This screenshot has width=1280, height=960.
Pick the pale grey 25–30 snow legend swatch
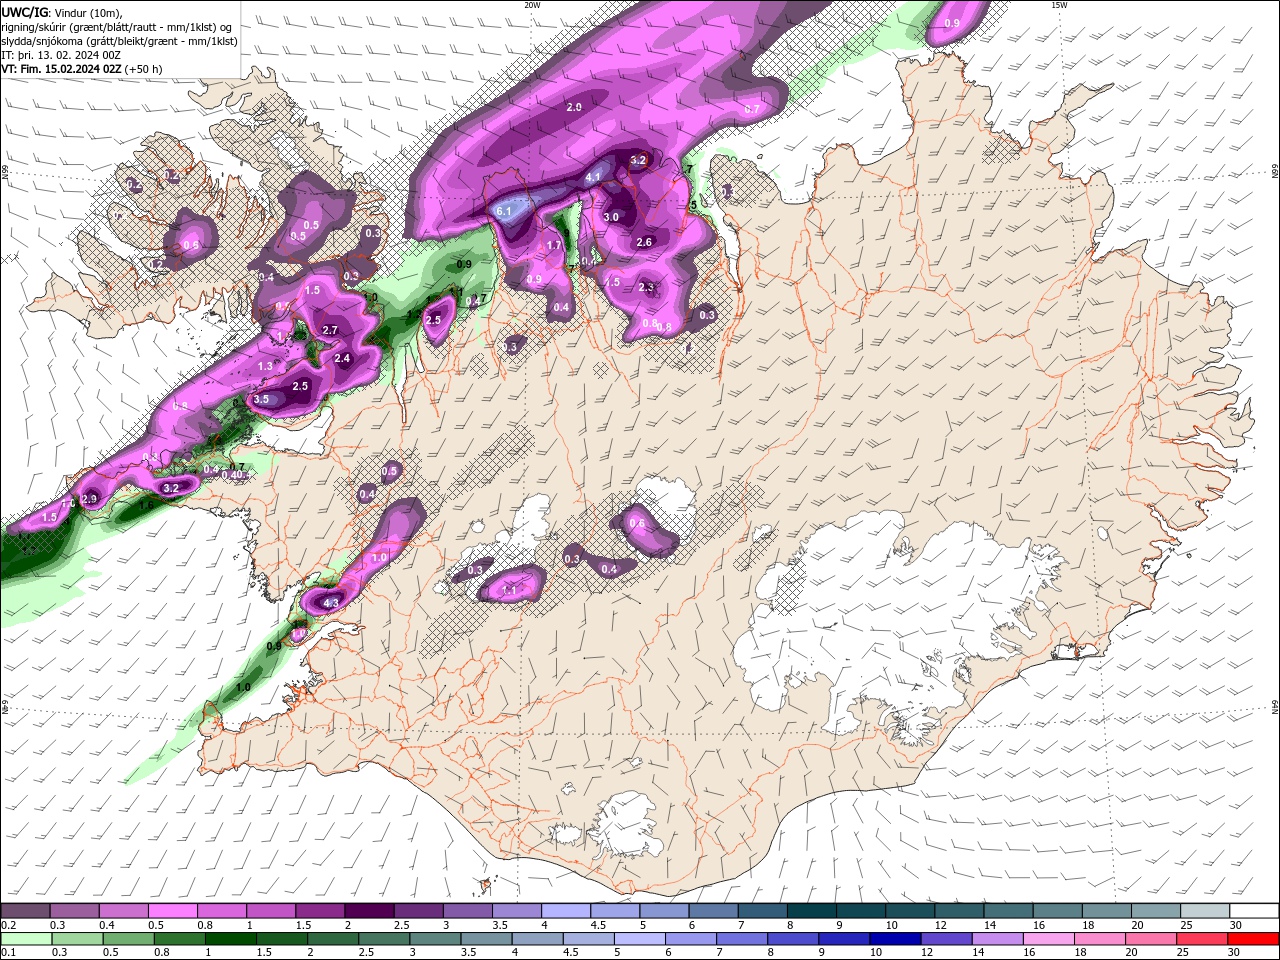coord(1205,911)
